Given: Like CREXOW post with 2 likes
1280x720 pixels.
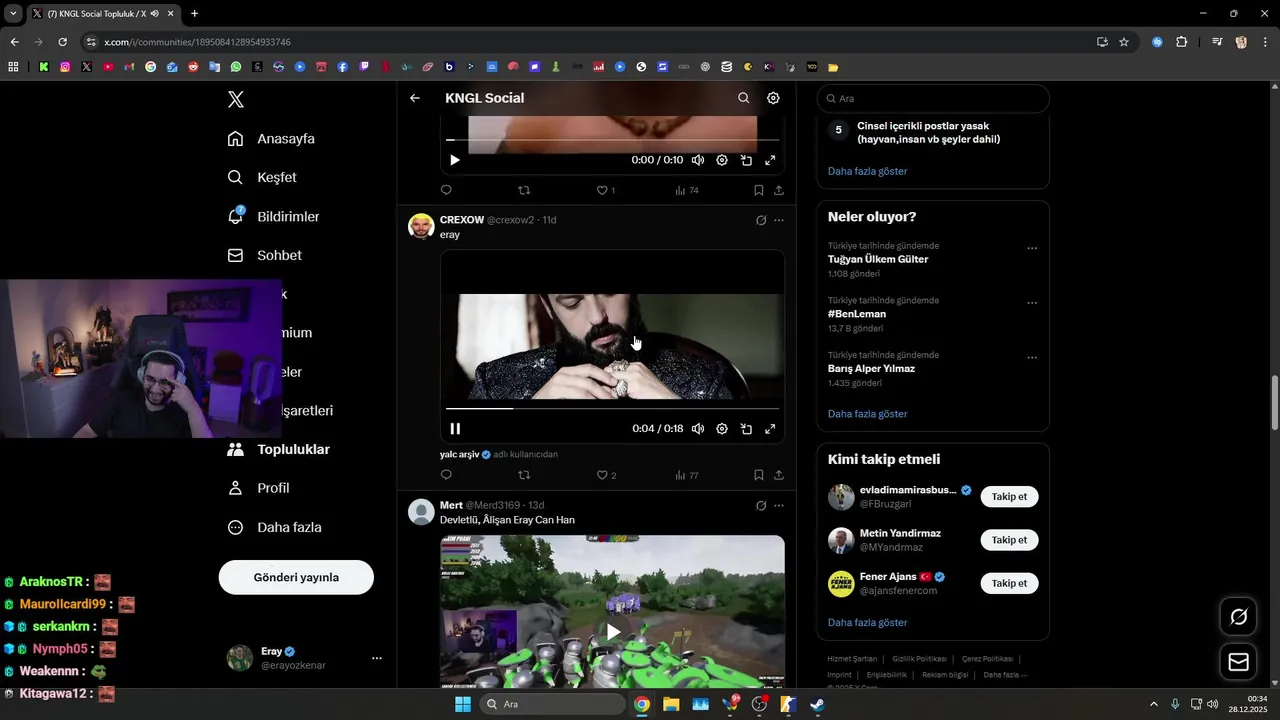Looking at the screenshot, I should coord(606,475).
